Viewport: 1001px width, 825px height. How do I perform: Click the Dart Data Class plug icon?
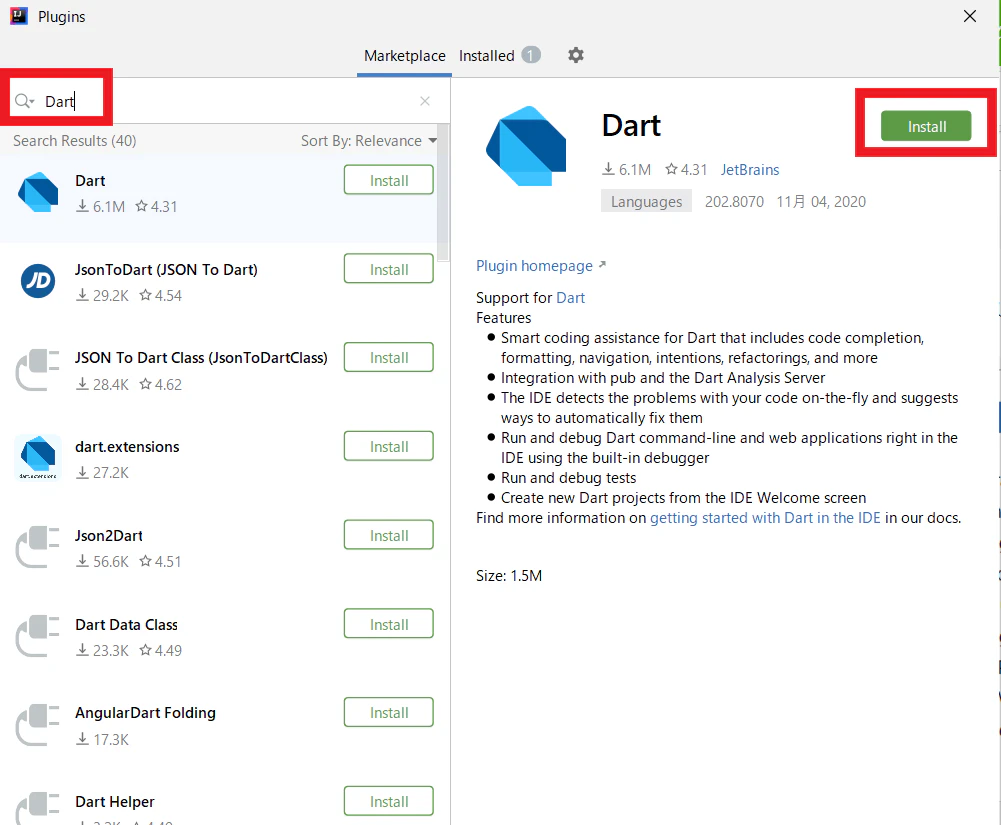[38, 635]
